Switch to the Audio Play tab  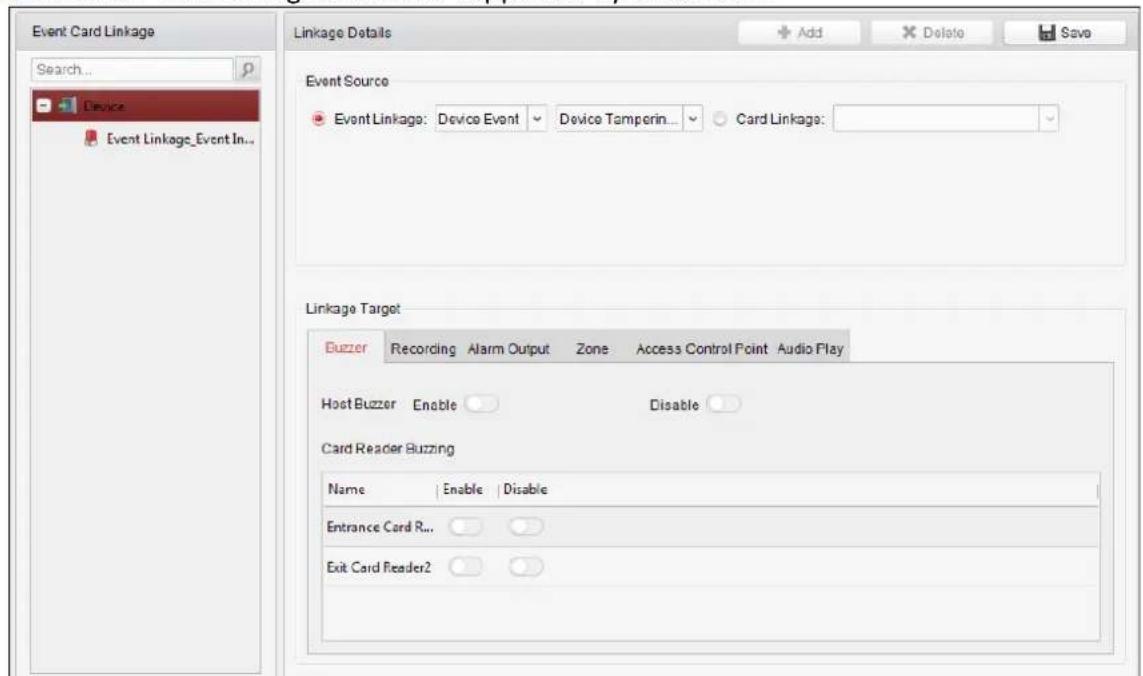tap(810, 349)
